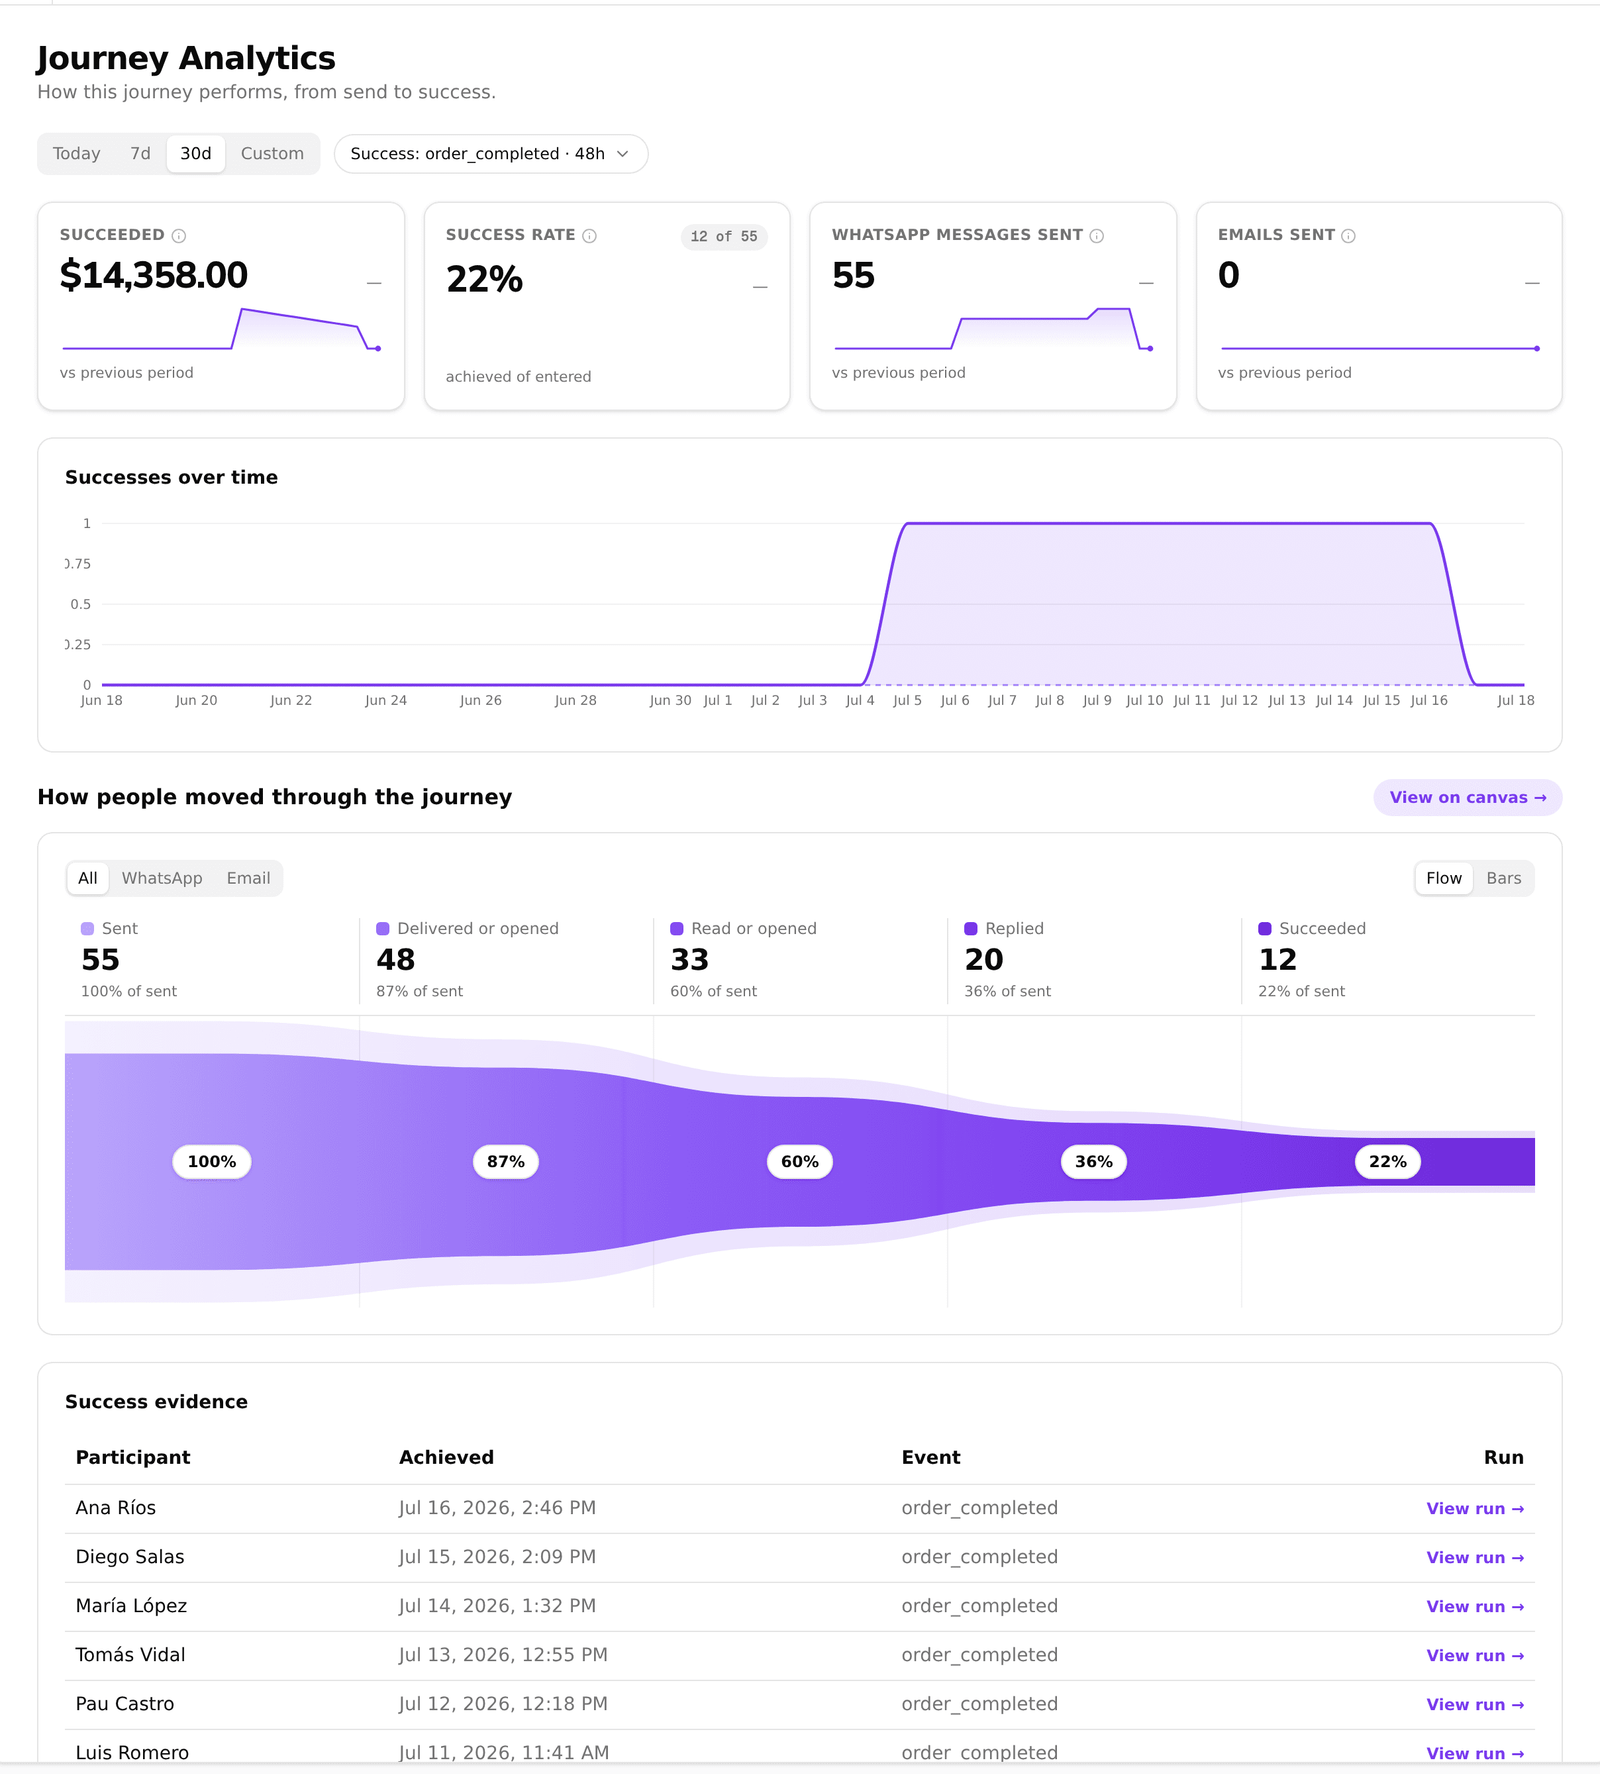This screenshot has width=1600, height=1774.
Task: Select the WhatsApp channel tab
Action: tap(162, 878)
